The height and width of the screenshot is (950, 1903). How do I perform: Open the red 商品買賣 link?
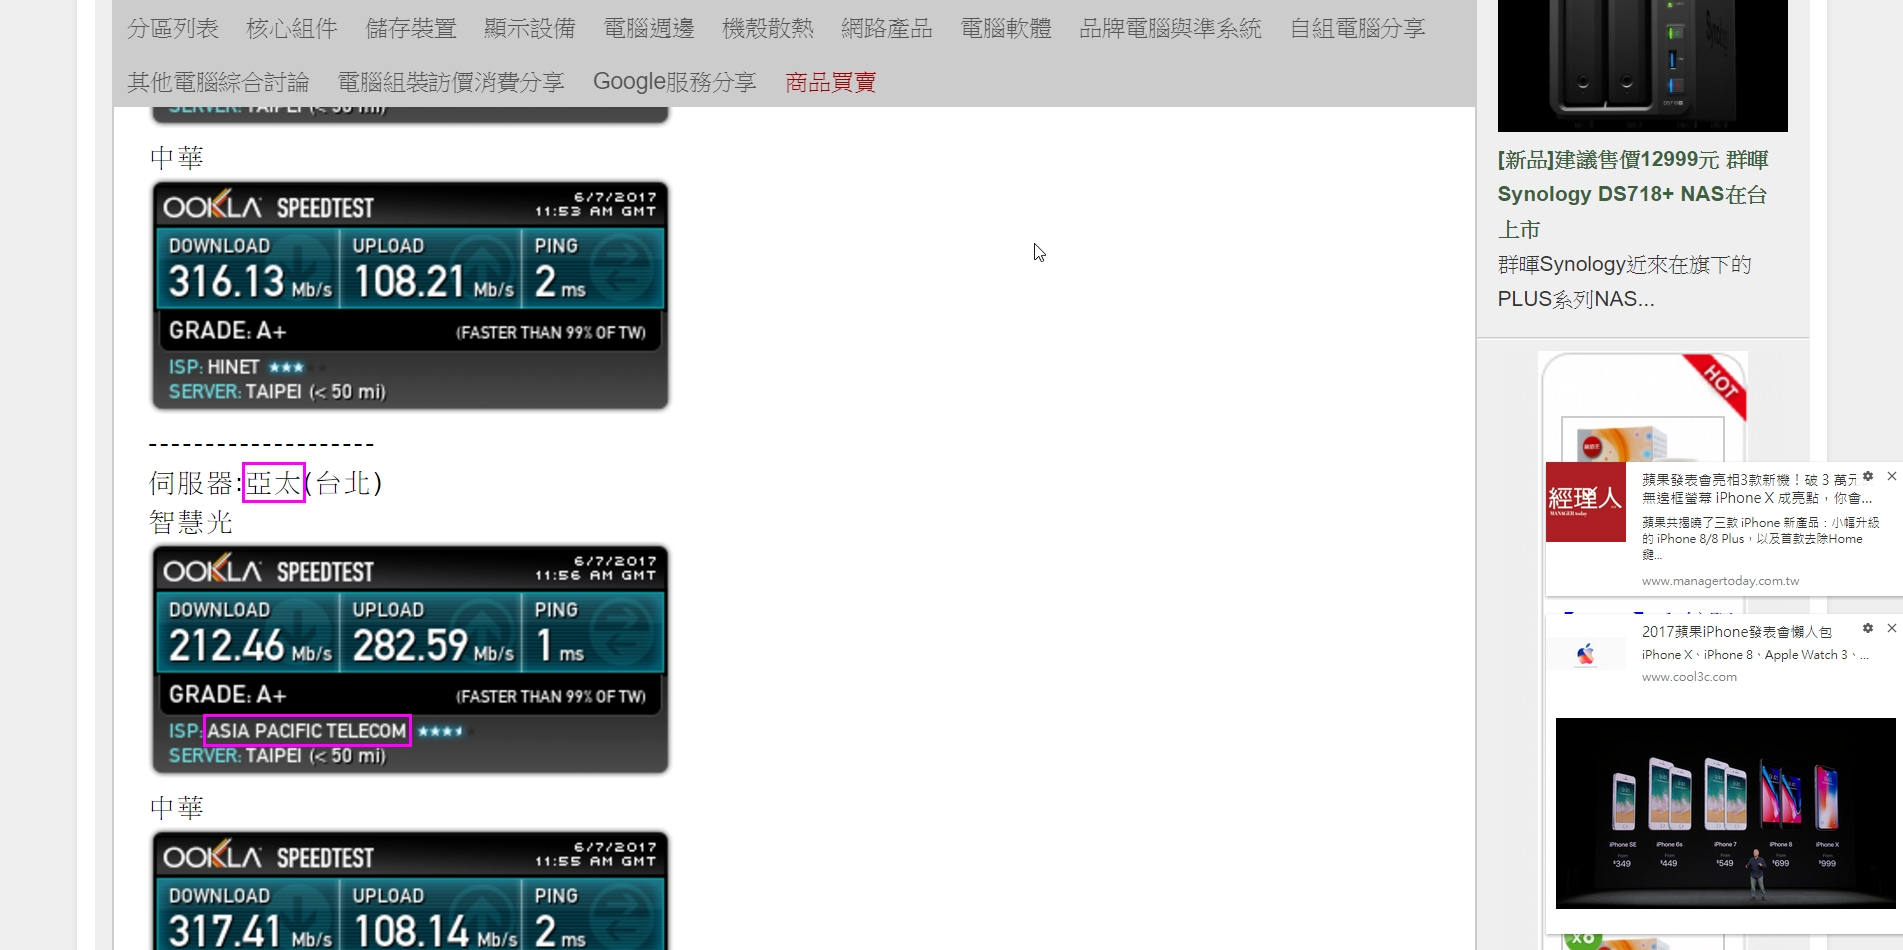[x=831, y=82]
